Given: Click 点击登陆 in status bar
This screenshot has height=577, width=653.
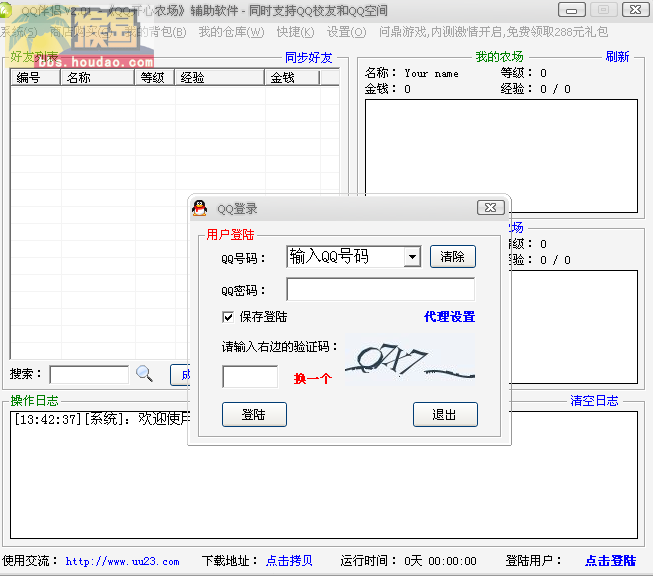Looking at the screenshot, I should (611, 561).
